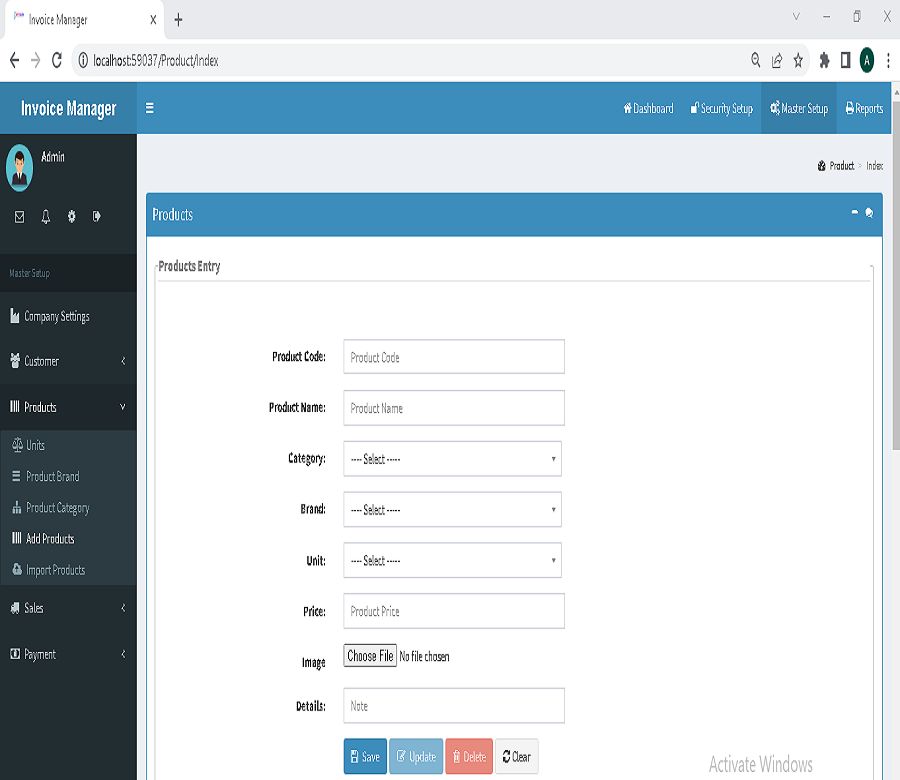Click the zoom magnifier icon in address bar
The height and width of the screenshot is (780, 900).
point(756,60)
